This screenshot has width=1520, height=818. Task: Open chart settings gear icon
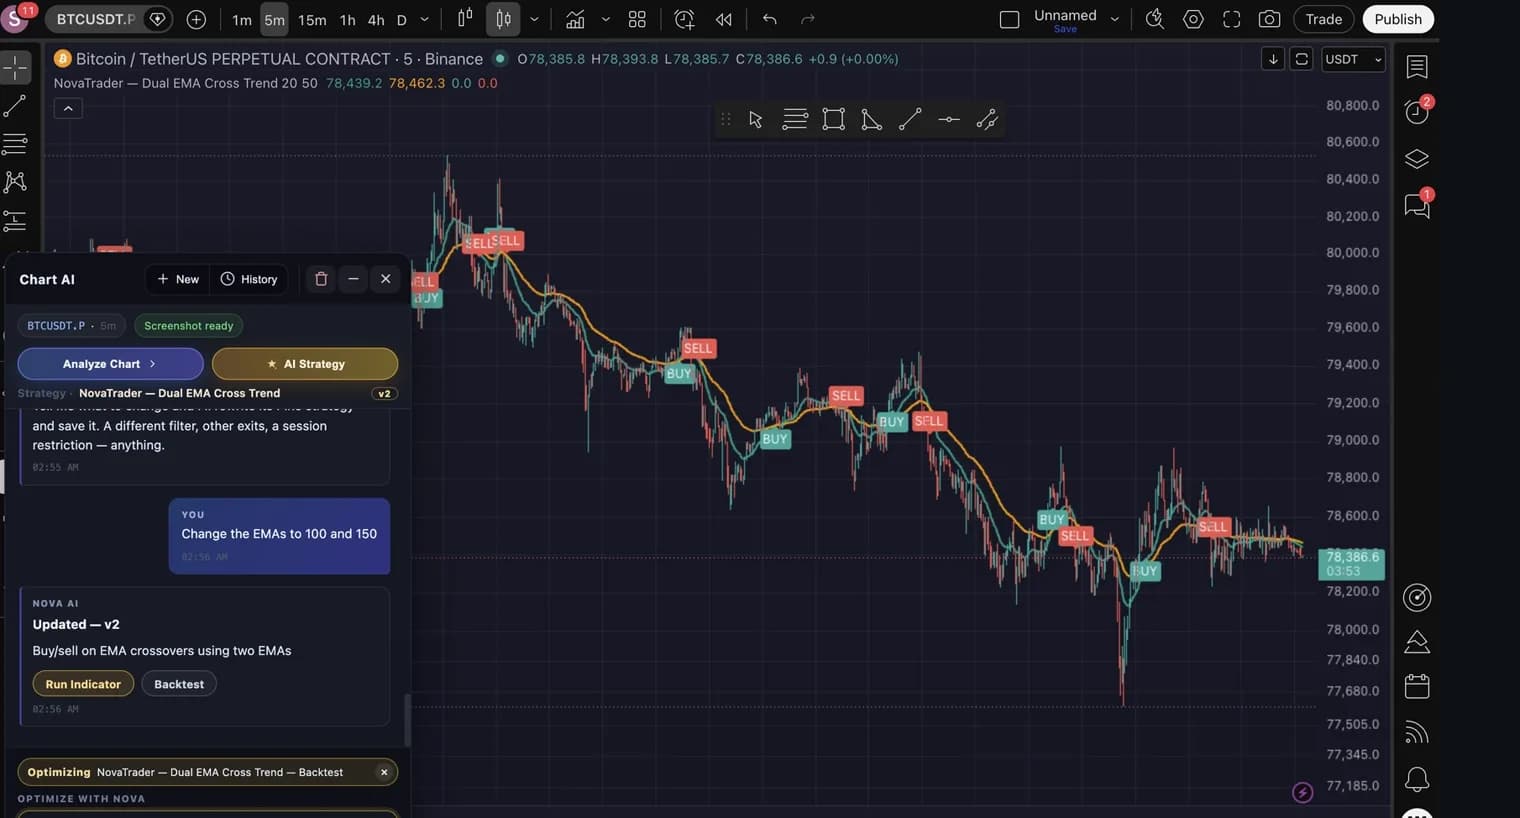point(1193,19)
